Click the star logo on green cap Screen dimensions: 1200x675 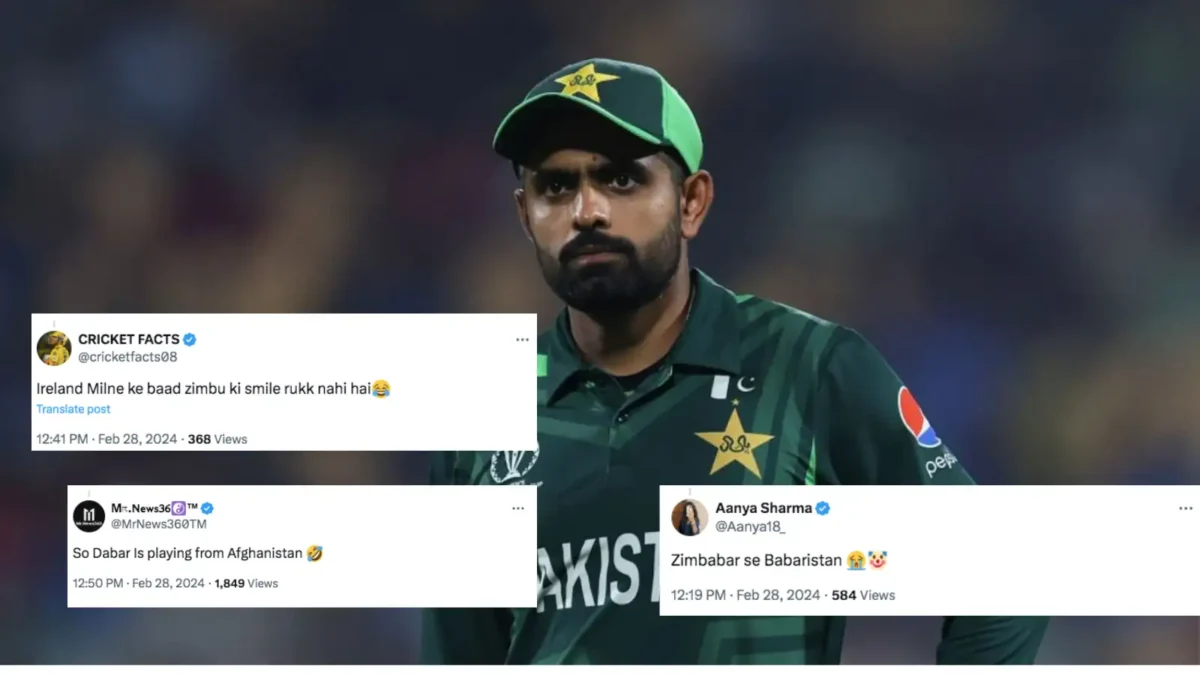[586, 81]
